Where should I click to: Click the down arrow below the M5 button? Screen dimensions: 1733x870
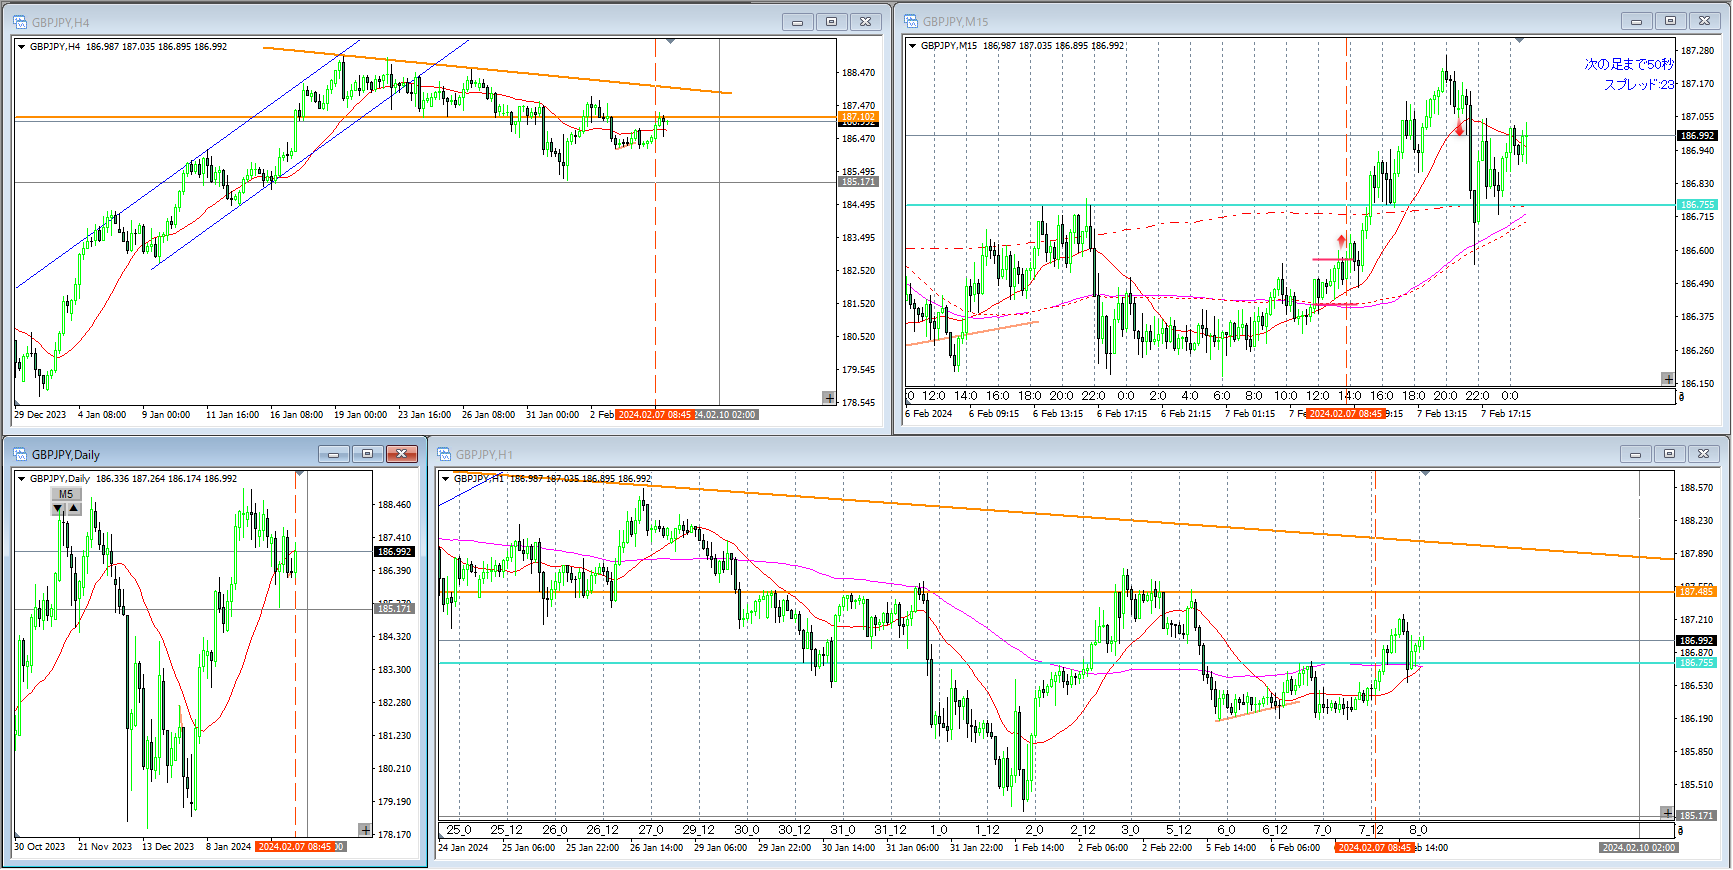[x=58, y=509]
